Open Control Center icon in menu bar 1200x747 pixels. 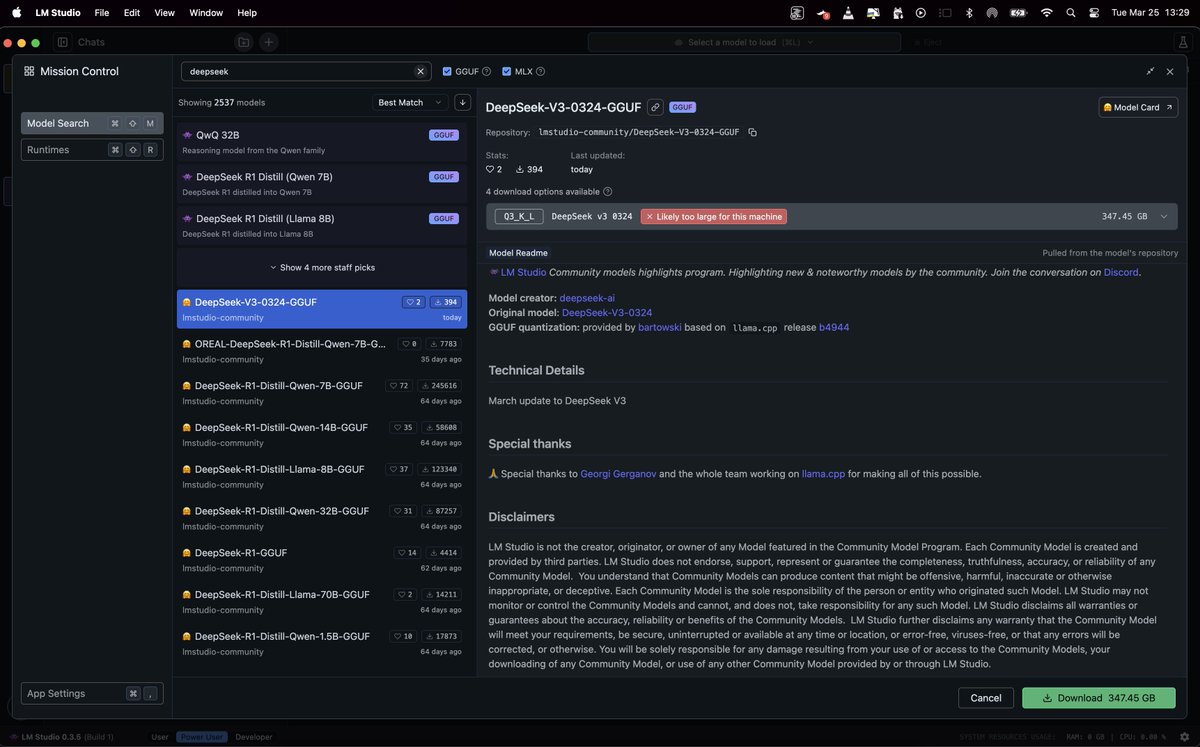(x=1094, y=13)
